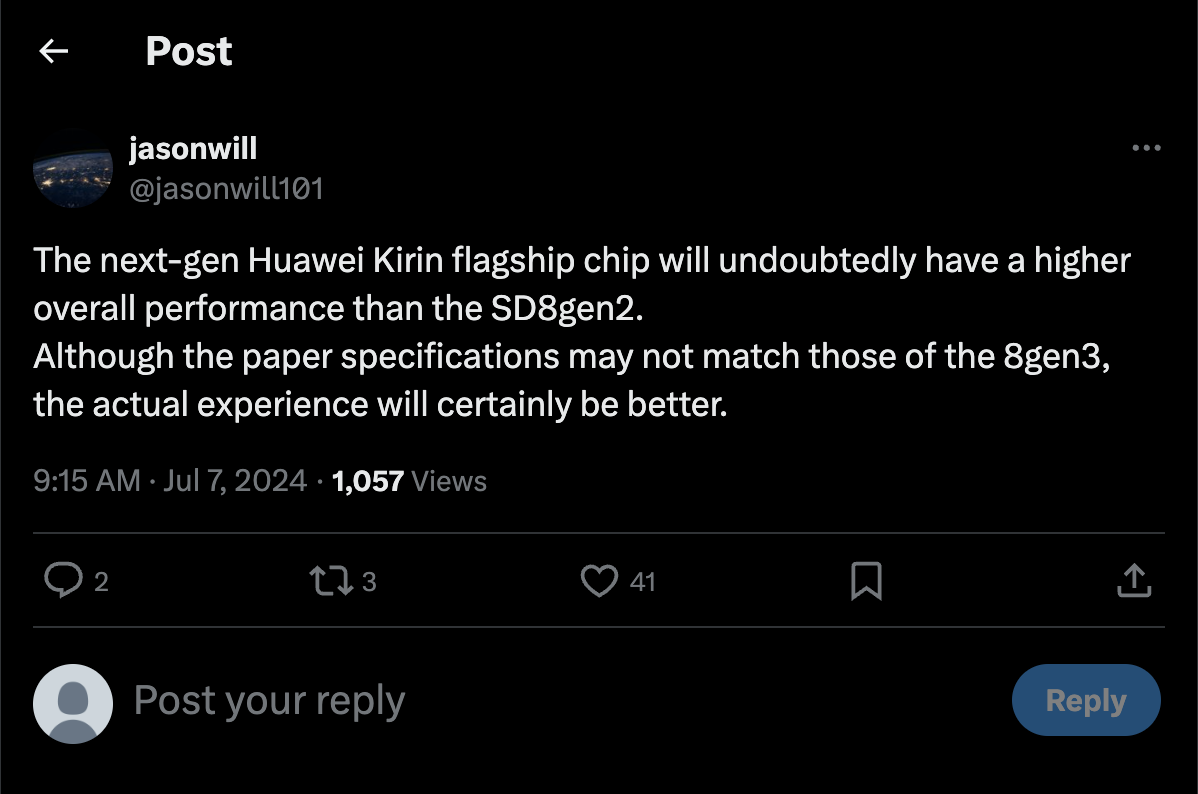Viewport: 1198px width, 794px height.
Task: Click the post text about Huawei Kirin chip
Action: 580,335
